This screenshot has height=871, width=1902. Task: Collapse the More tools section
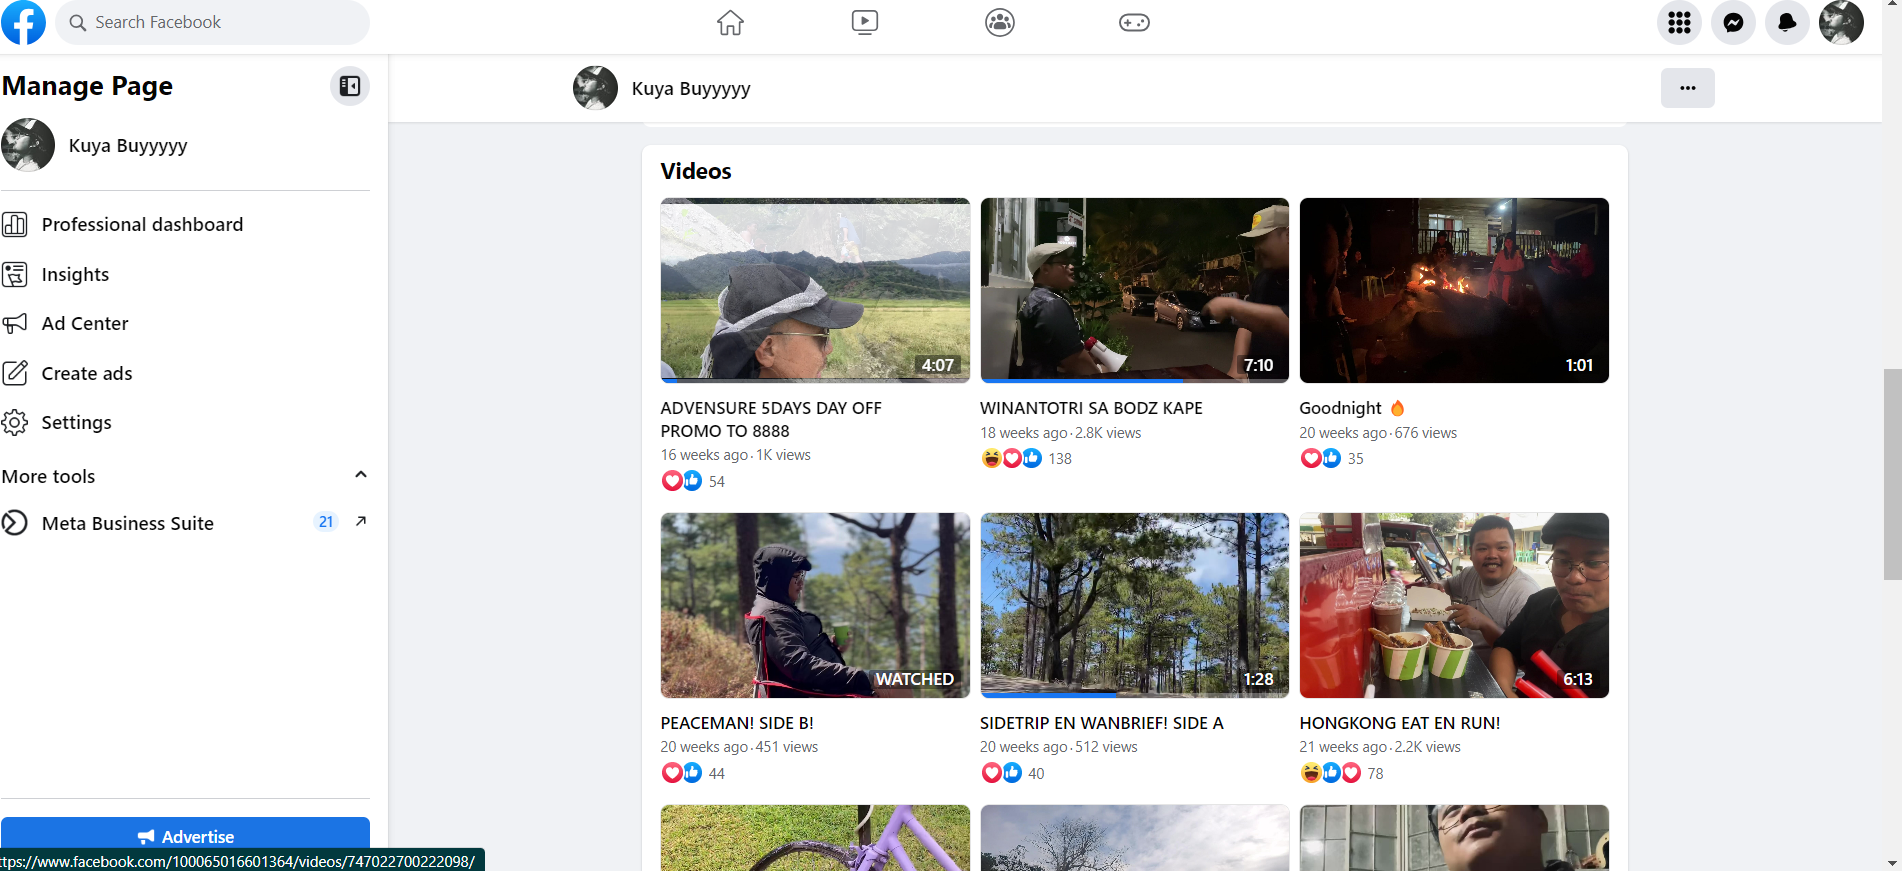point(361,475)
